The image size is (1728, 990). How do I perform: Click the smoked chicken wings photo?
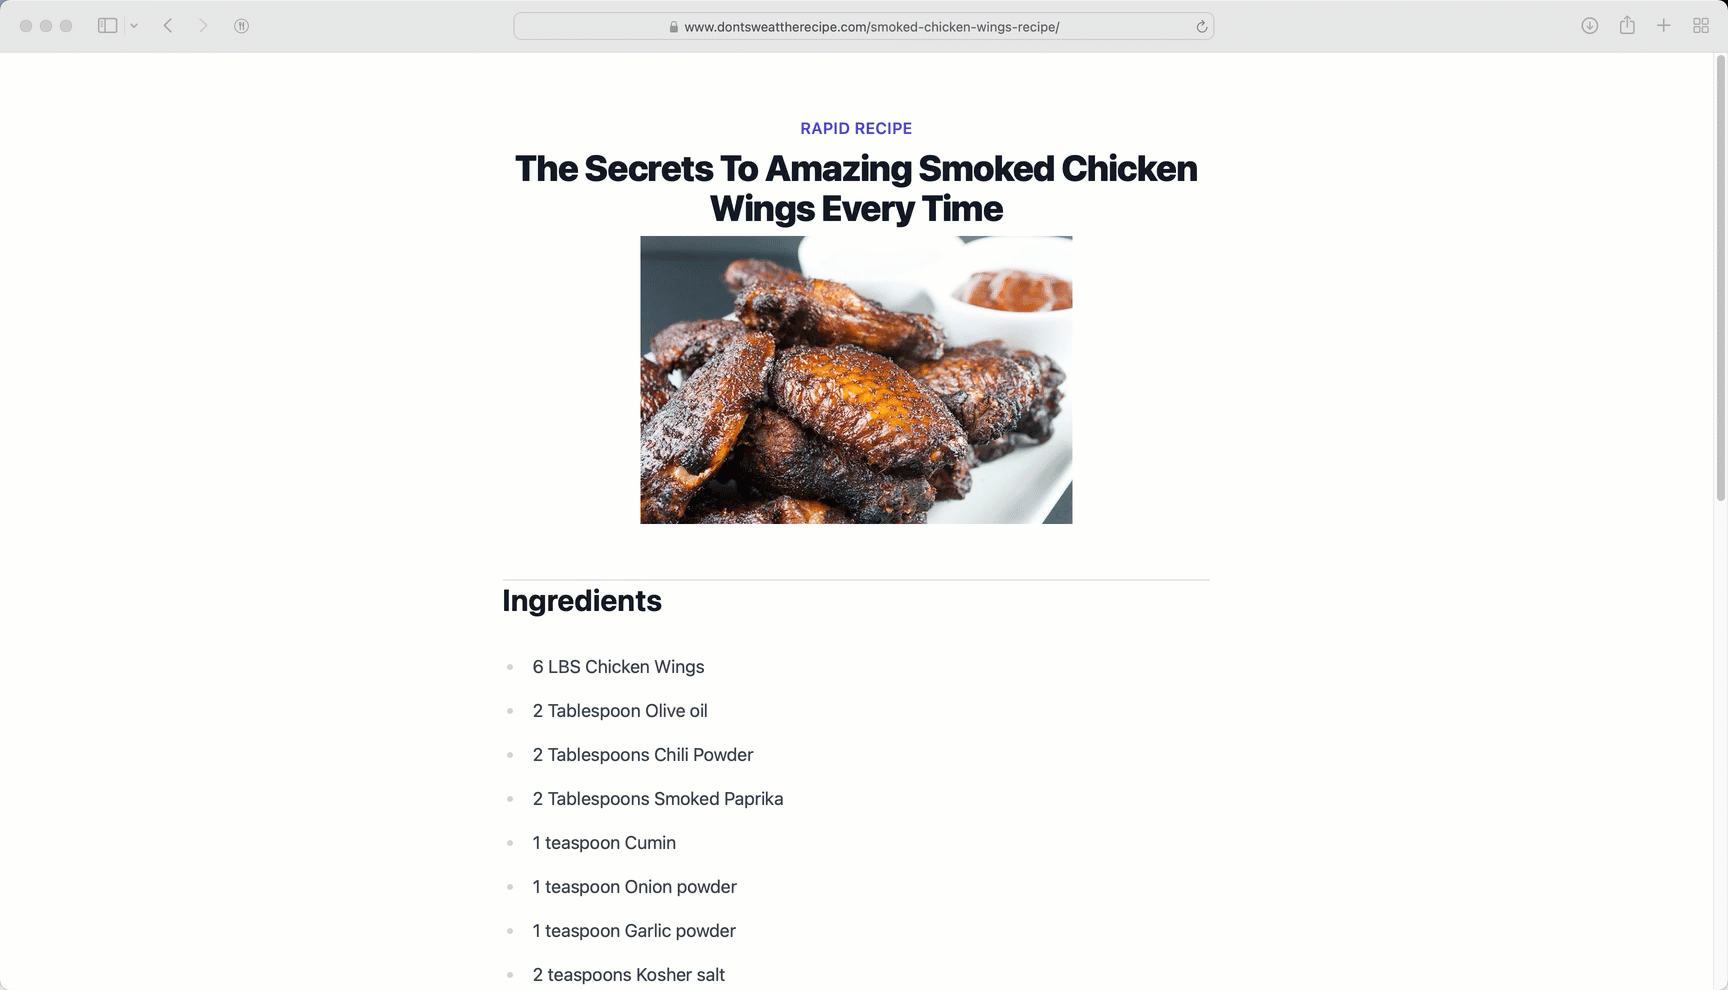856,380
